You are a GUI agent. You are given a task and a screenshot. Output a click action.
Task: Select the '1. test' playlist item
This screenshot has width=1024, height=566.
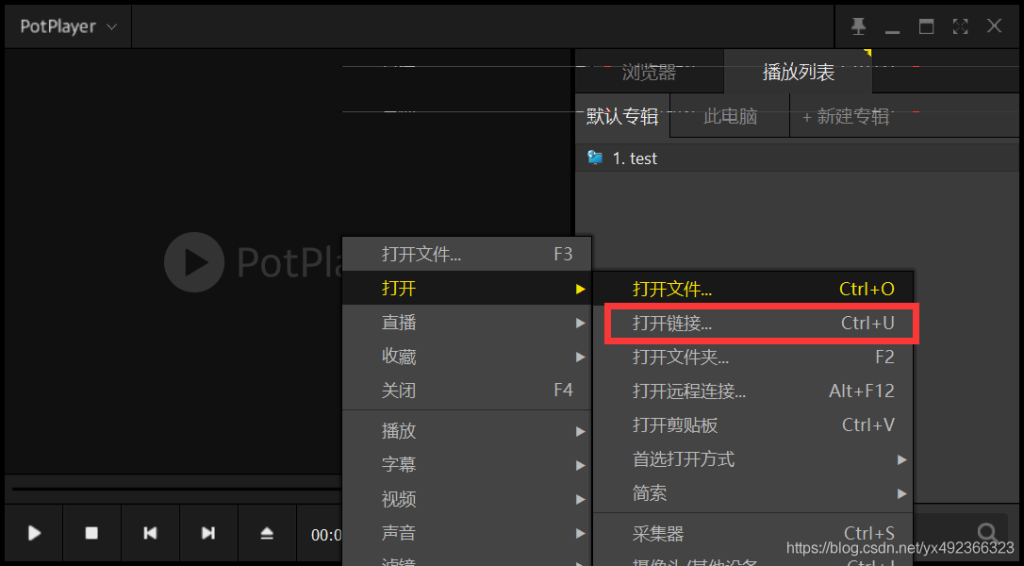tap(634, 158)
